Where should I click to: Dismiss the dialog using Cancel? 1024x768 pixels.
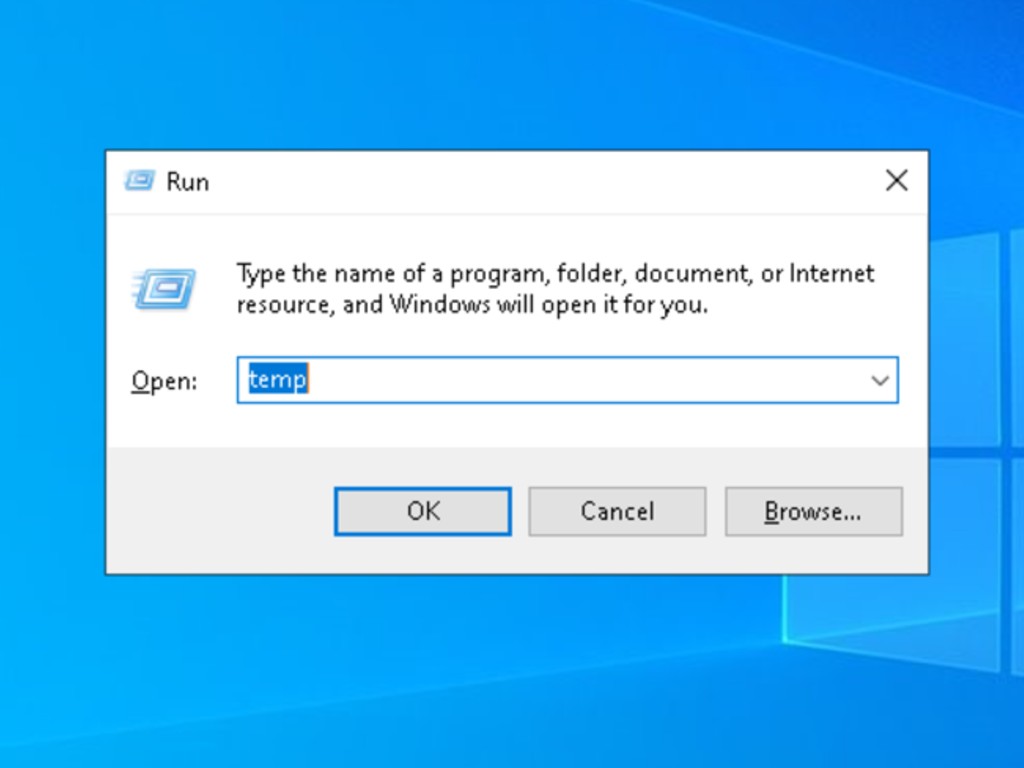[x=617, y=511]
